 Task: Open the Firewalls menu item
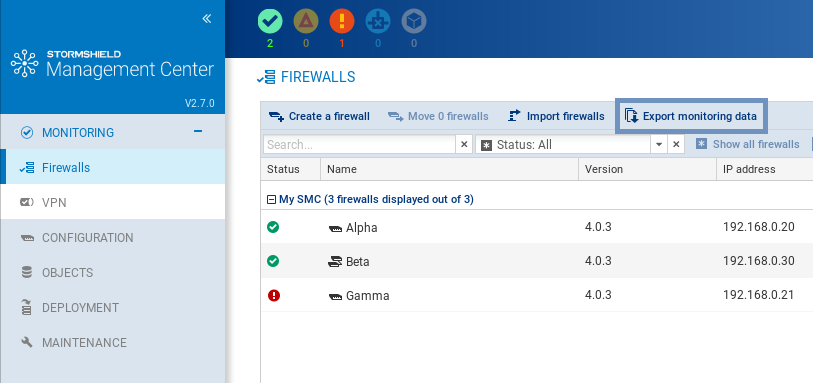point(113,167)
